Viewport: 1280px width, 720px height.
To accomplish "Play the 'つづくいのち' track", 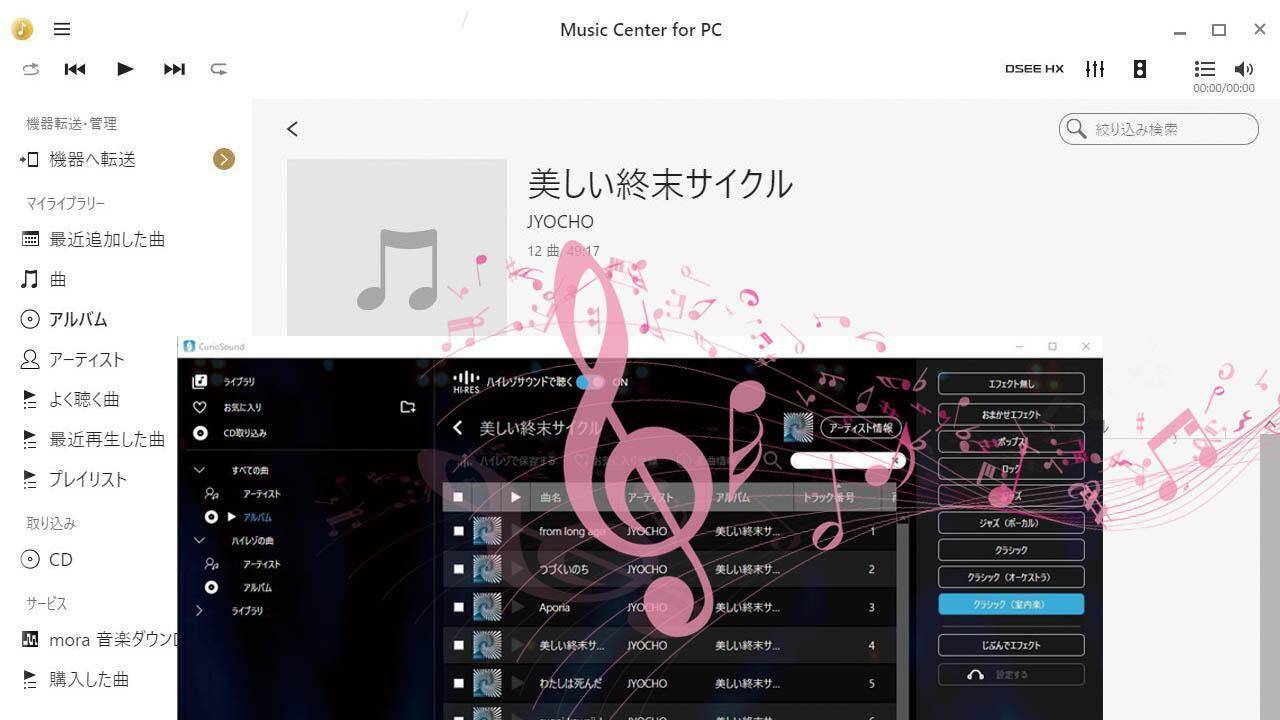I will click(517, 569).
